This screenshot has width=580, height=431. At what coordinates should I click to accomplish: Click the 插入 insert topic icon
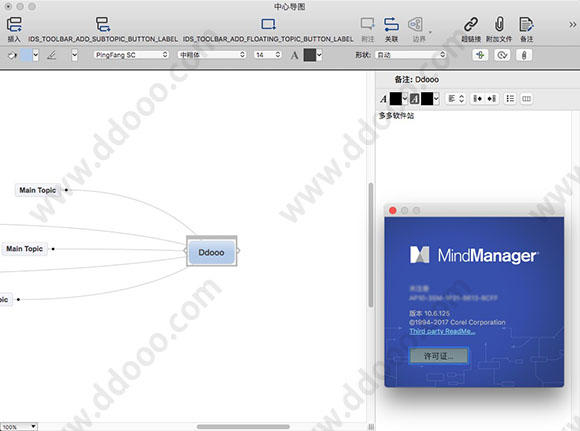point(14,24)
